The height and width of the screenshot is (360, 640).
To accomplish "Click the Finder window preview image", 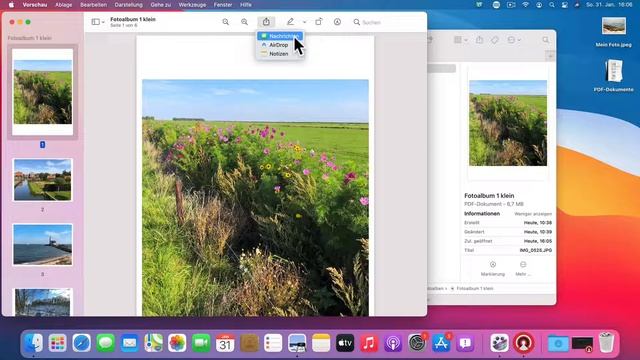I will coord(508,123).
